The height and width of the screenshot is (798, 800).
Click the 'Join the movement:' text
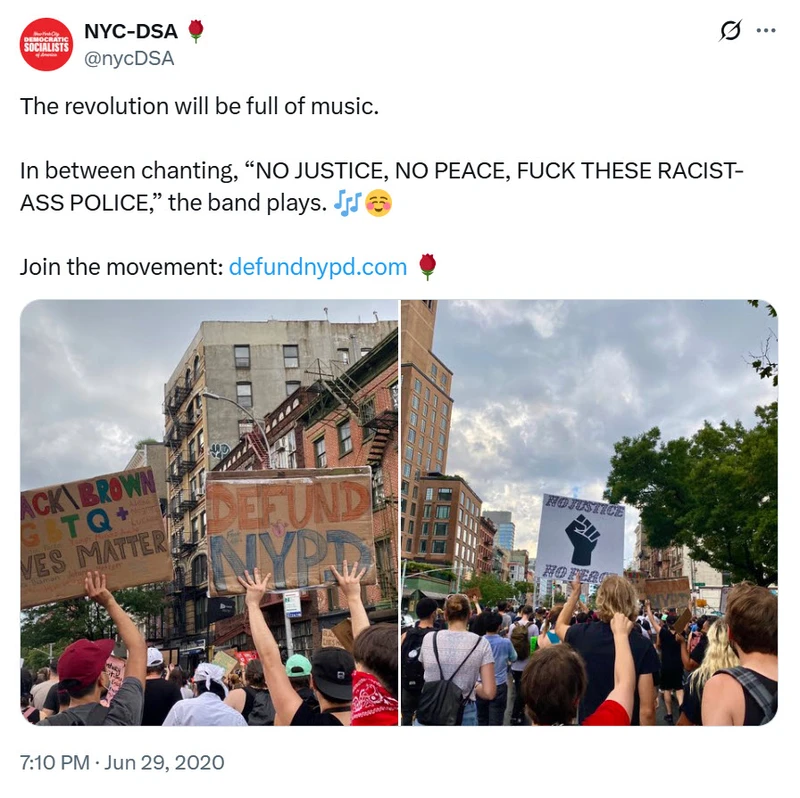point(121,267)
